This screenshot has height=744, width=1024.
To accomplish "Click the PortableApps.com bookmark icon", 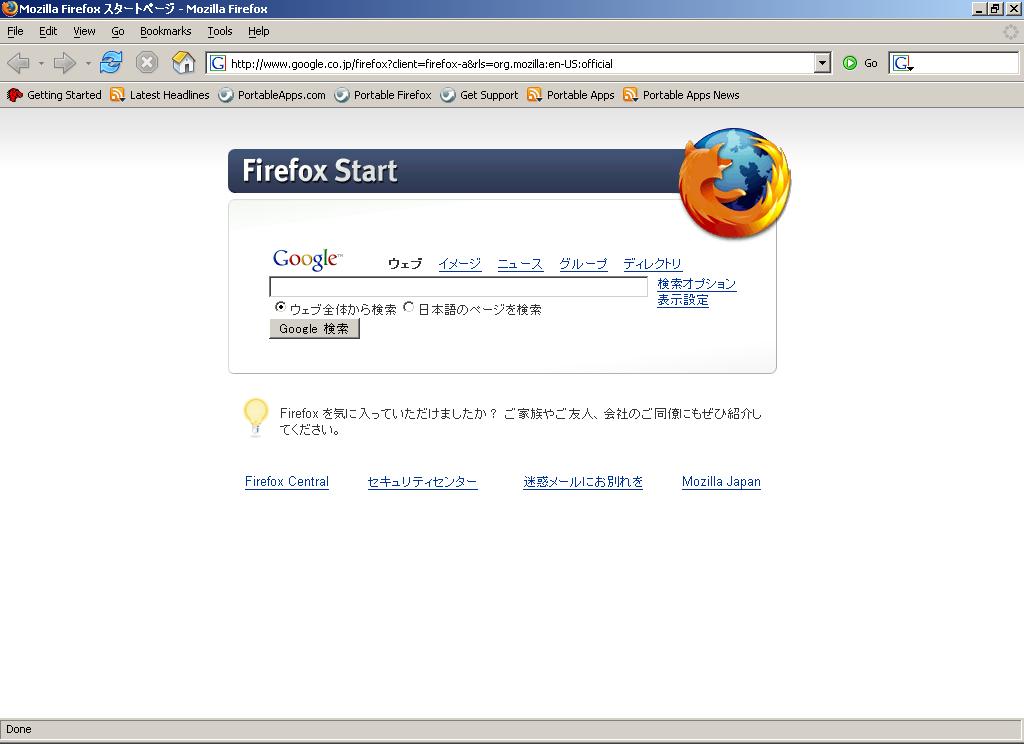I will click(226, 95).
